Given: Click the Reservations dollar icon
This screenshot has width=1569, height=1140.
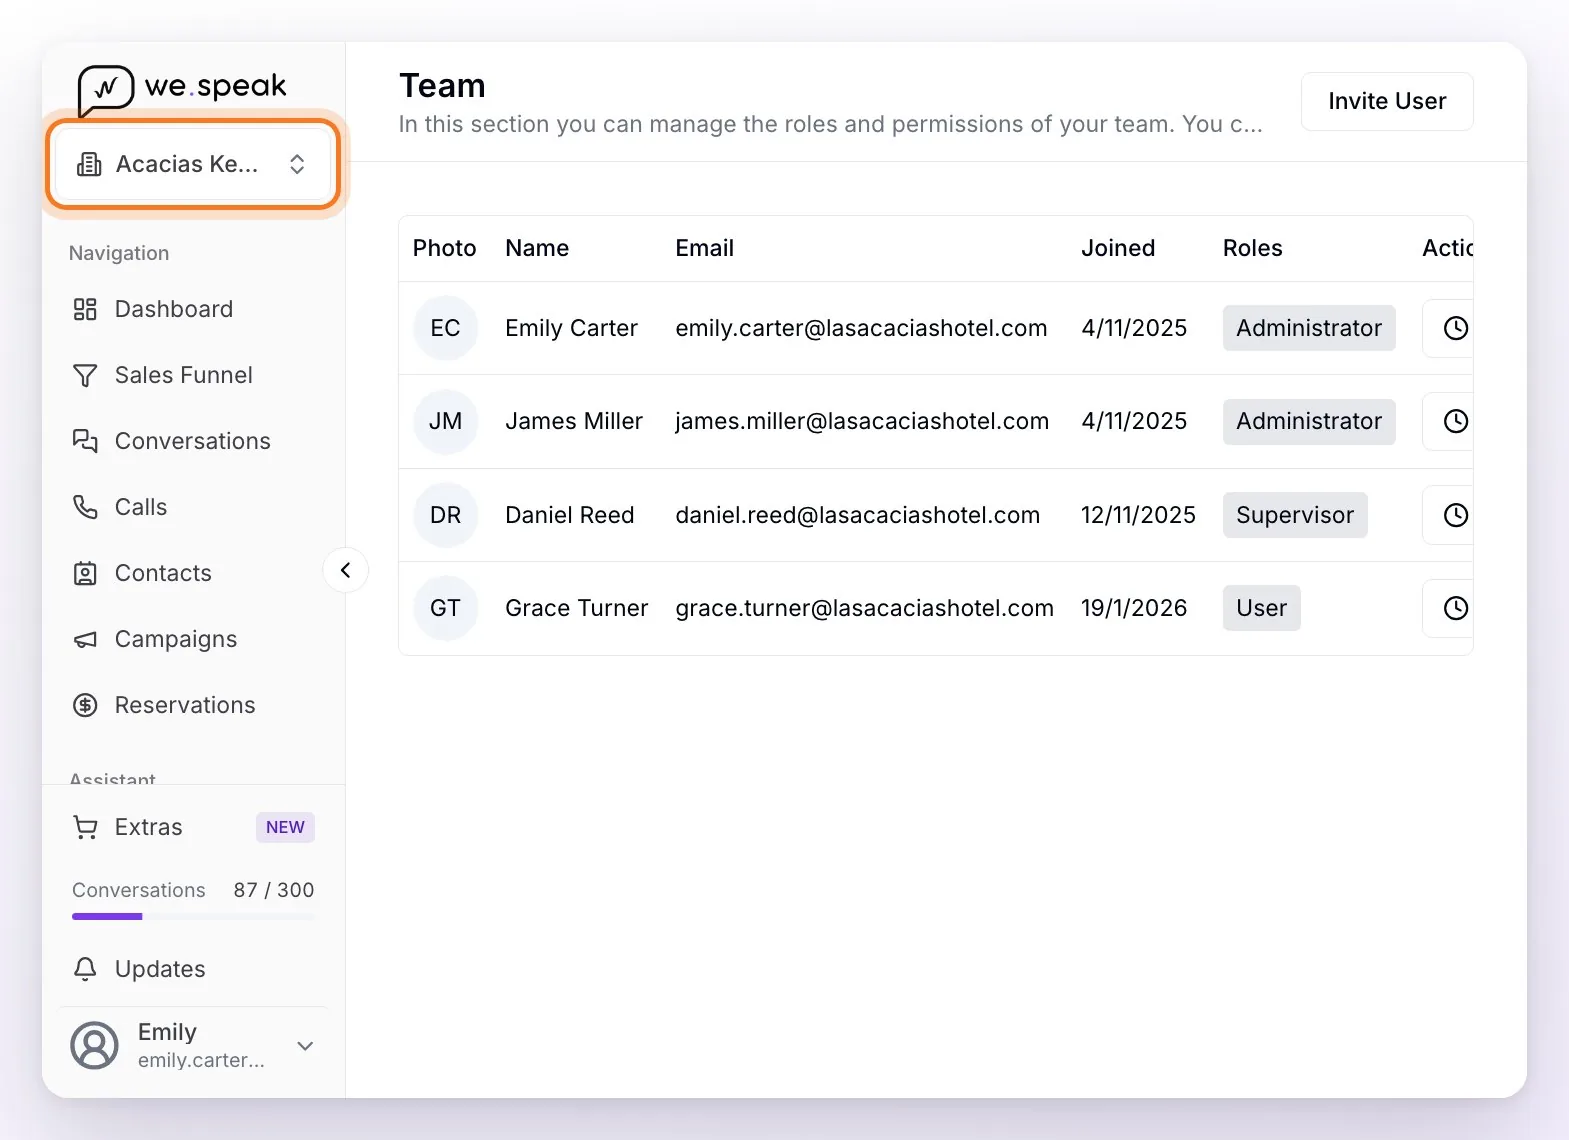Looking at the screenshot, I should point(85,705).
